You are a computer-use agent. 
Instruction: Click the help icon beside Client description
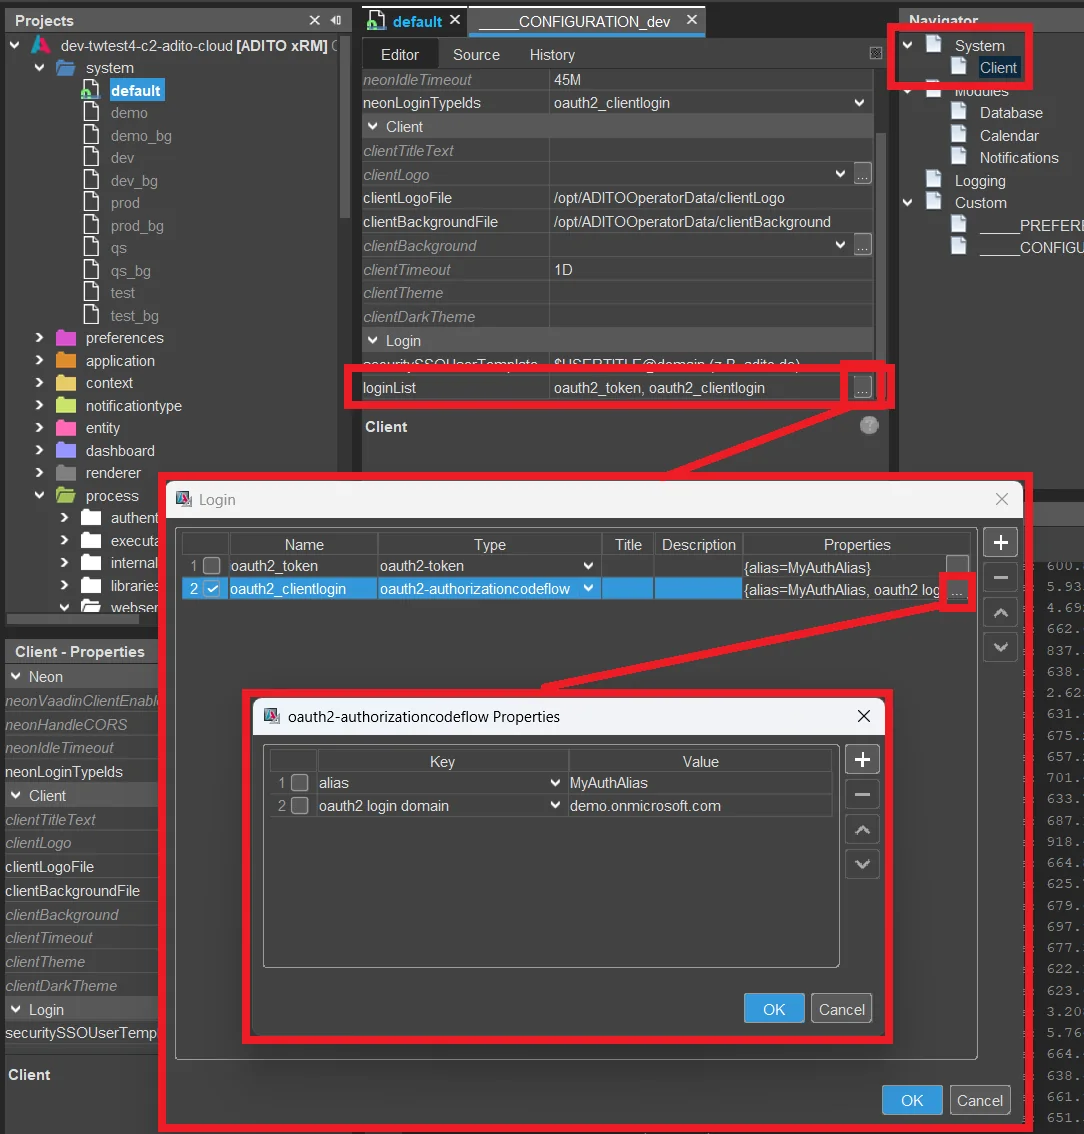869,425
